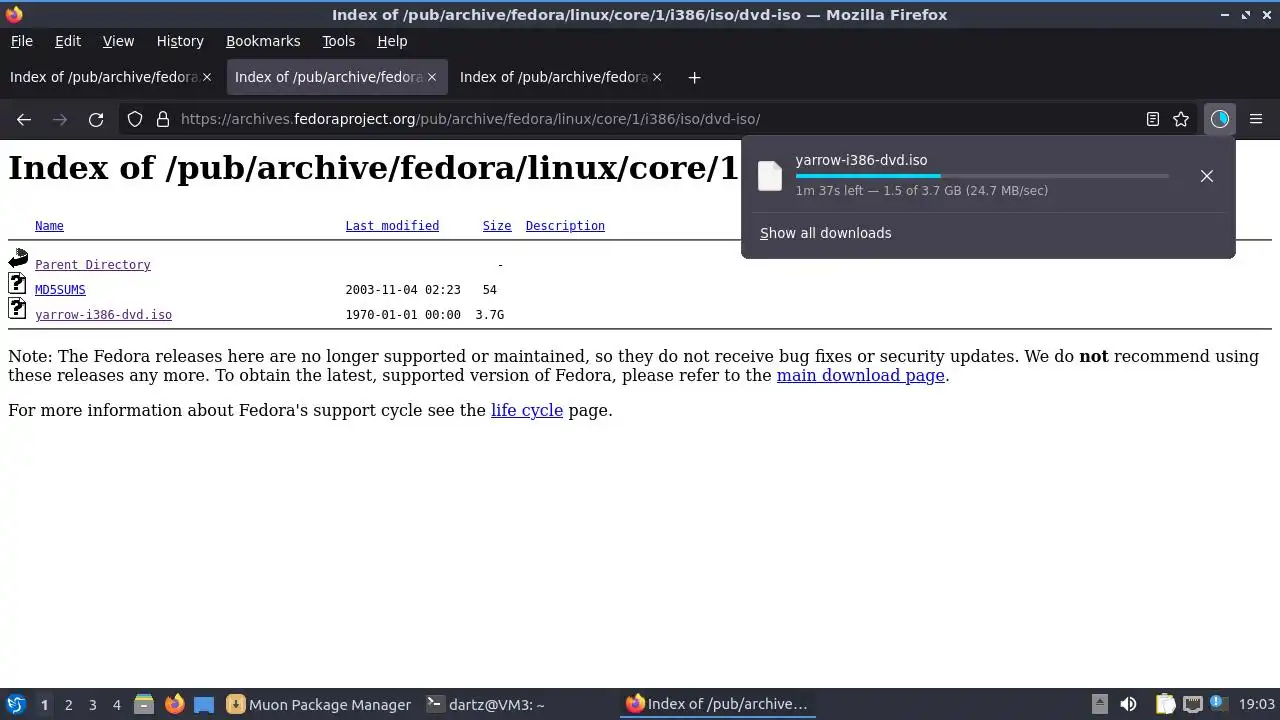1280x720 pixels.
Task: Click the Firefox window taskbar entry
Action: (x=716, y=704)
